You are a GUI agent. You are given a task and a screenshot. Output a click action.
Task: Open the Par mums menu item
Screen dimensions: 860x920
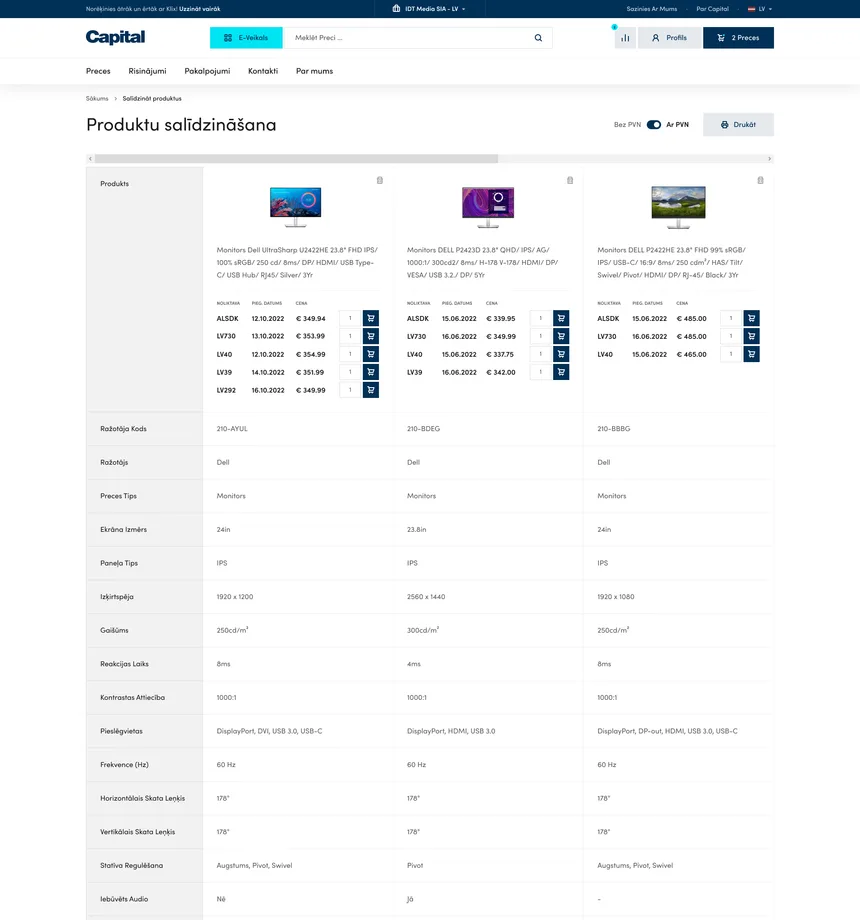[314, 71]
